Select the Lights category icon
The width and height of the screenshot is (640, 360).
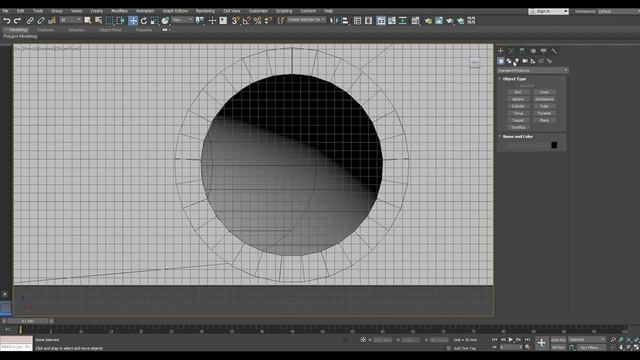click(x=517, y=61)
